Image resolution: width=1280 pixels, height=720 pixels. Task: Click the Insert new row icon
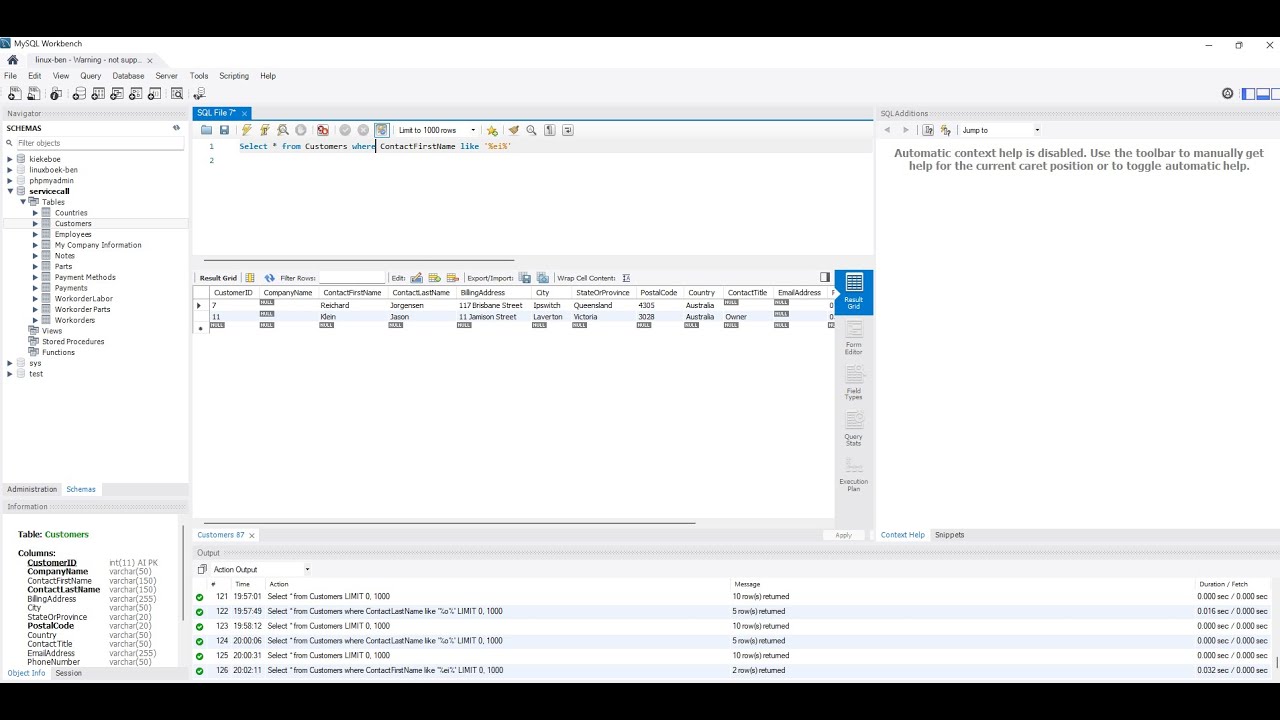tap(435, 278)
